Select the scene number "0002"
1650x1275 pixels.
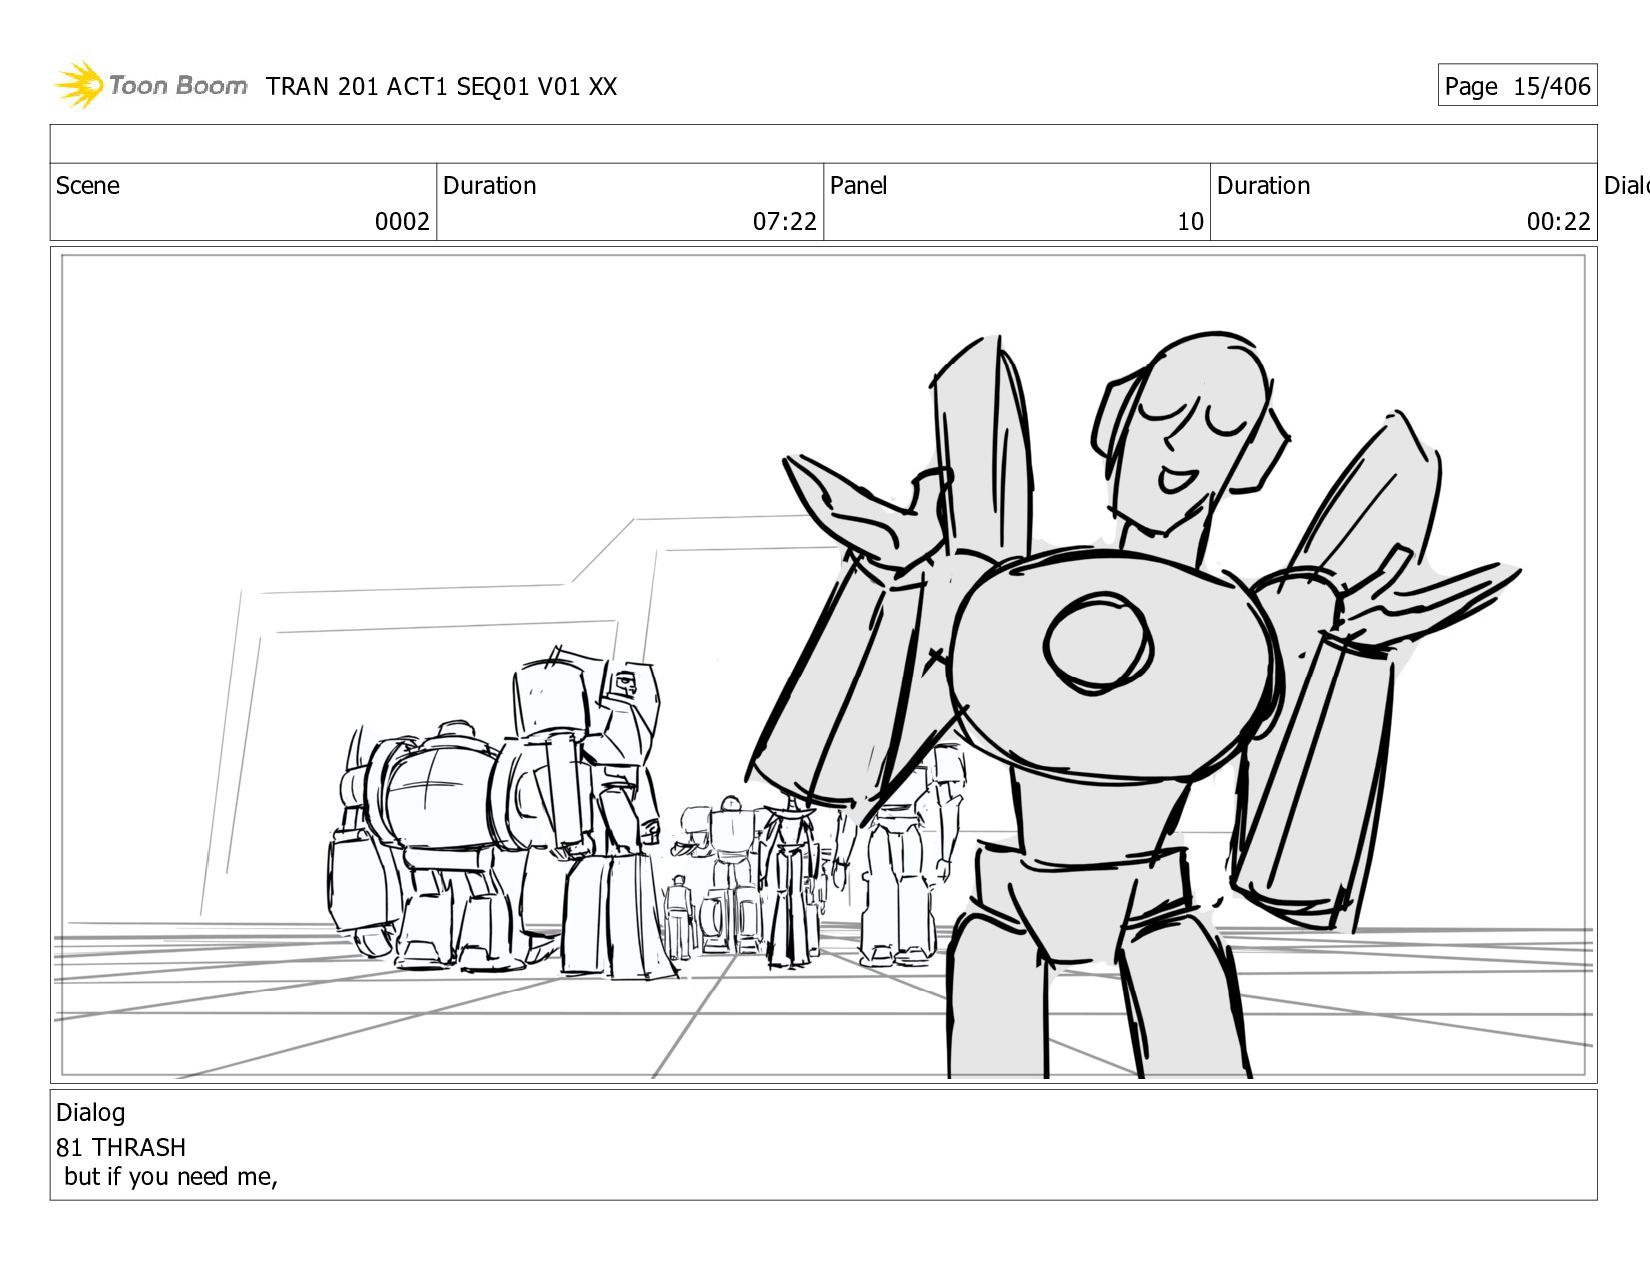(x=402, y=222)
